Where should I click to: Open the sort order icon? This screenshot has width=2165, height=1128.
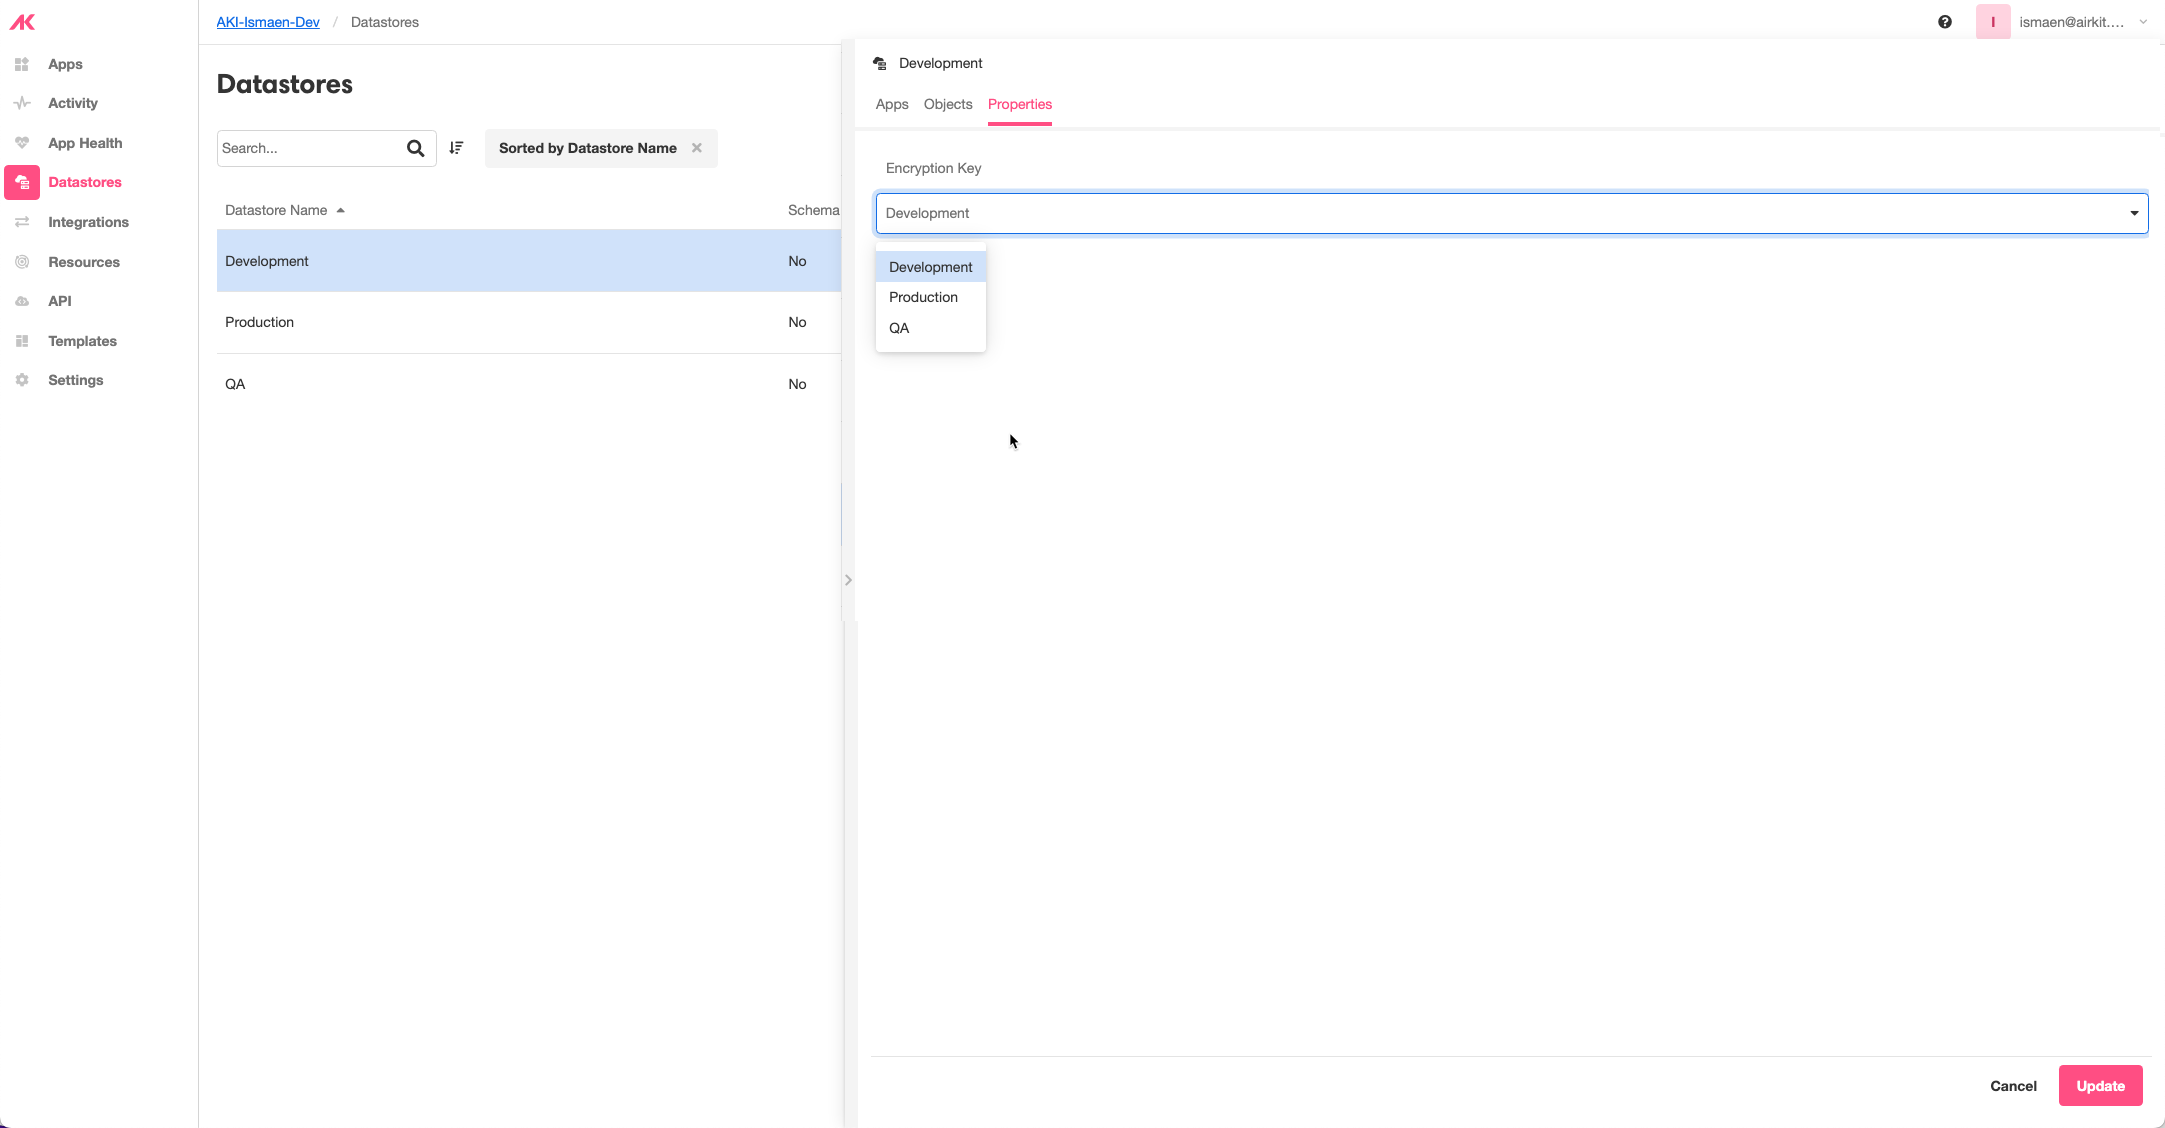tap(457, 148)
